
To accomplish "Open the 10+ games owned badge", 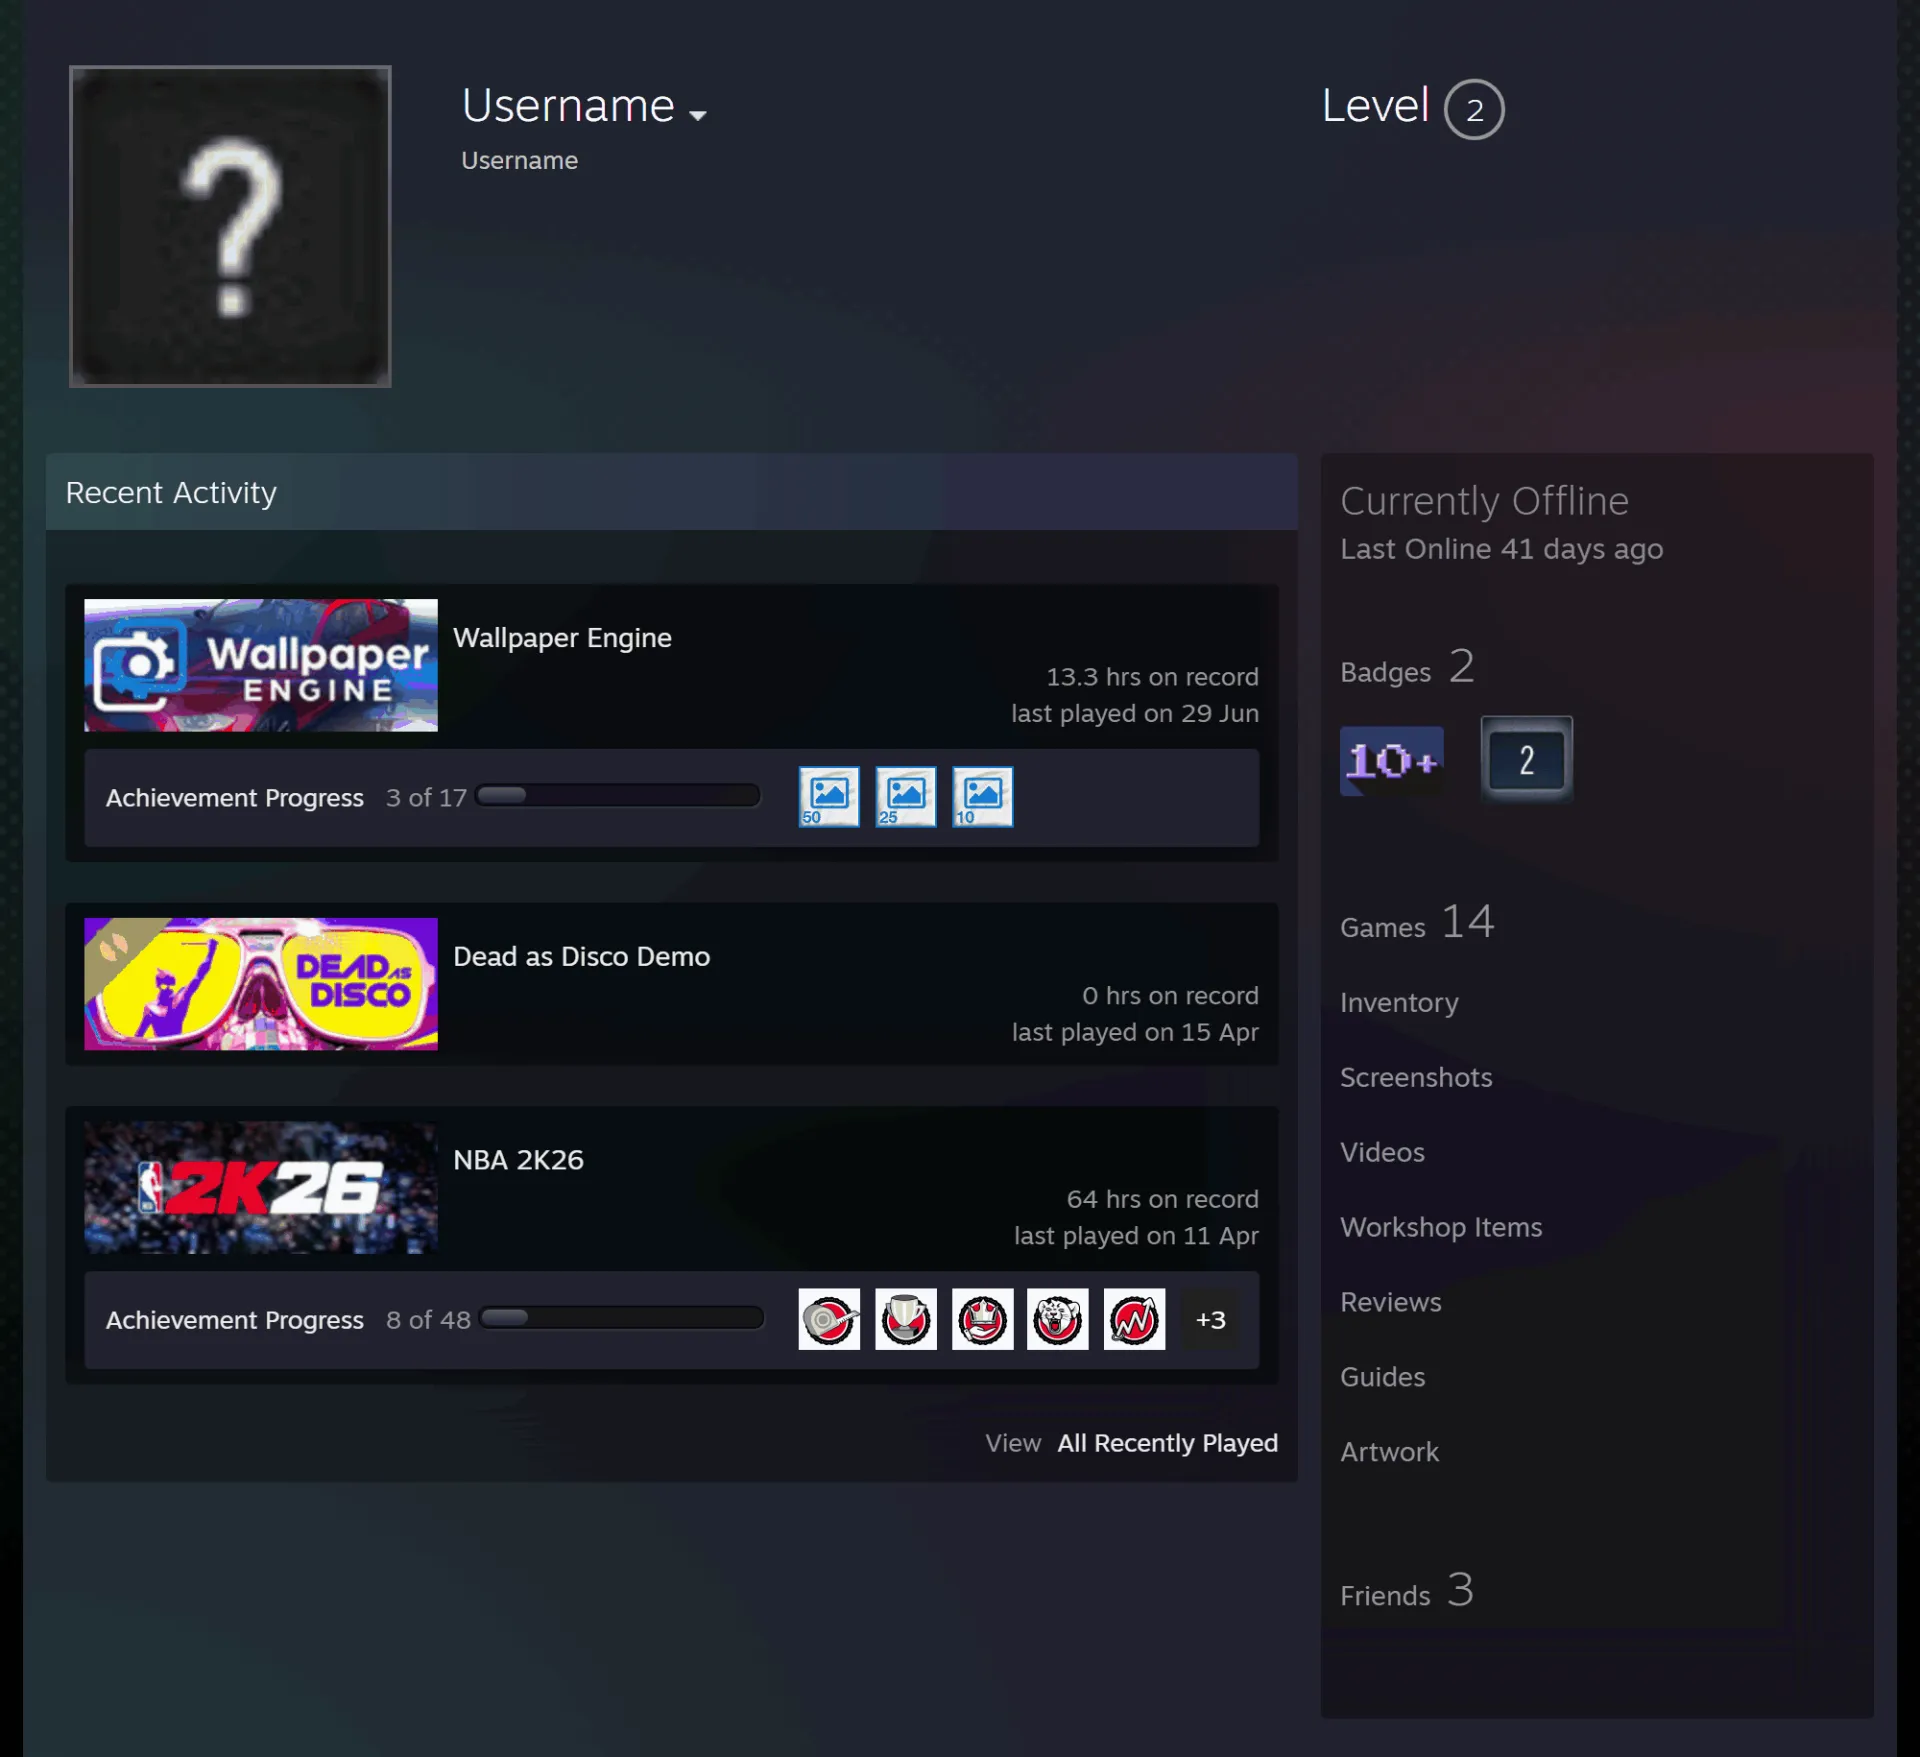I will tap(1391, 761).
